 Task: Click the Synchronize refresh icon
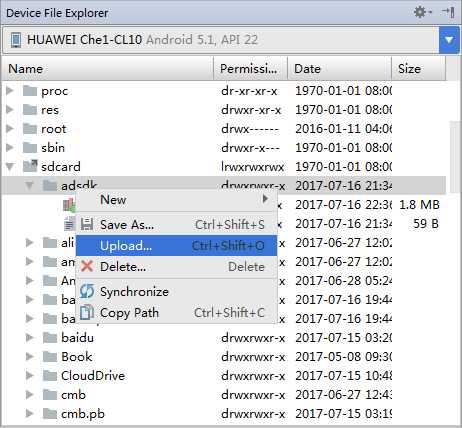87,291
